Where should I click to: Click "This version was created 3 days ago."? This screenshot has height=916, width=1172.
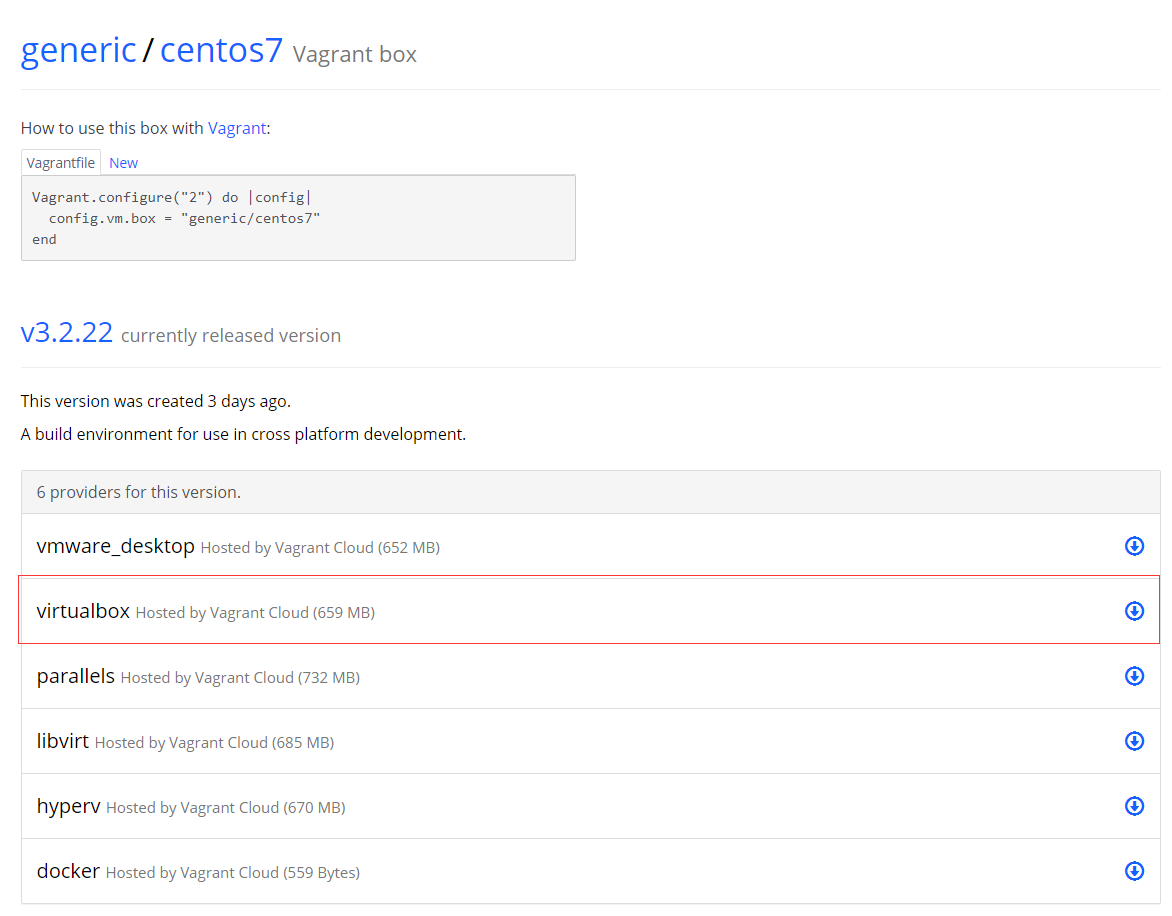(155, 401)
